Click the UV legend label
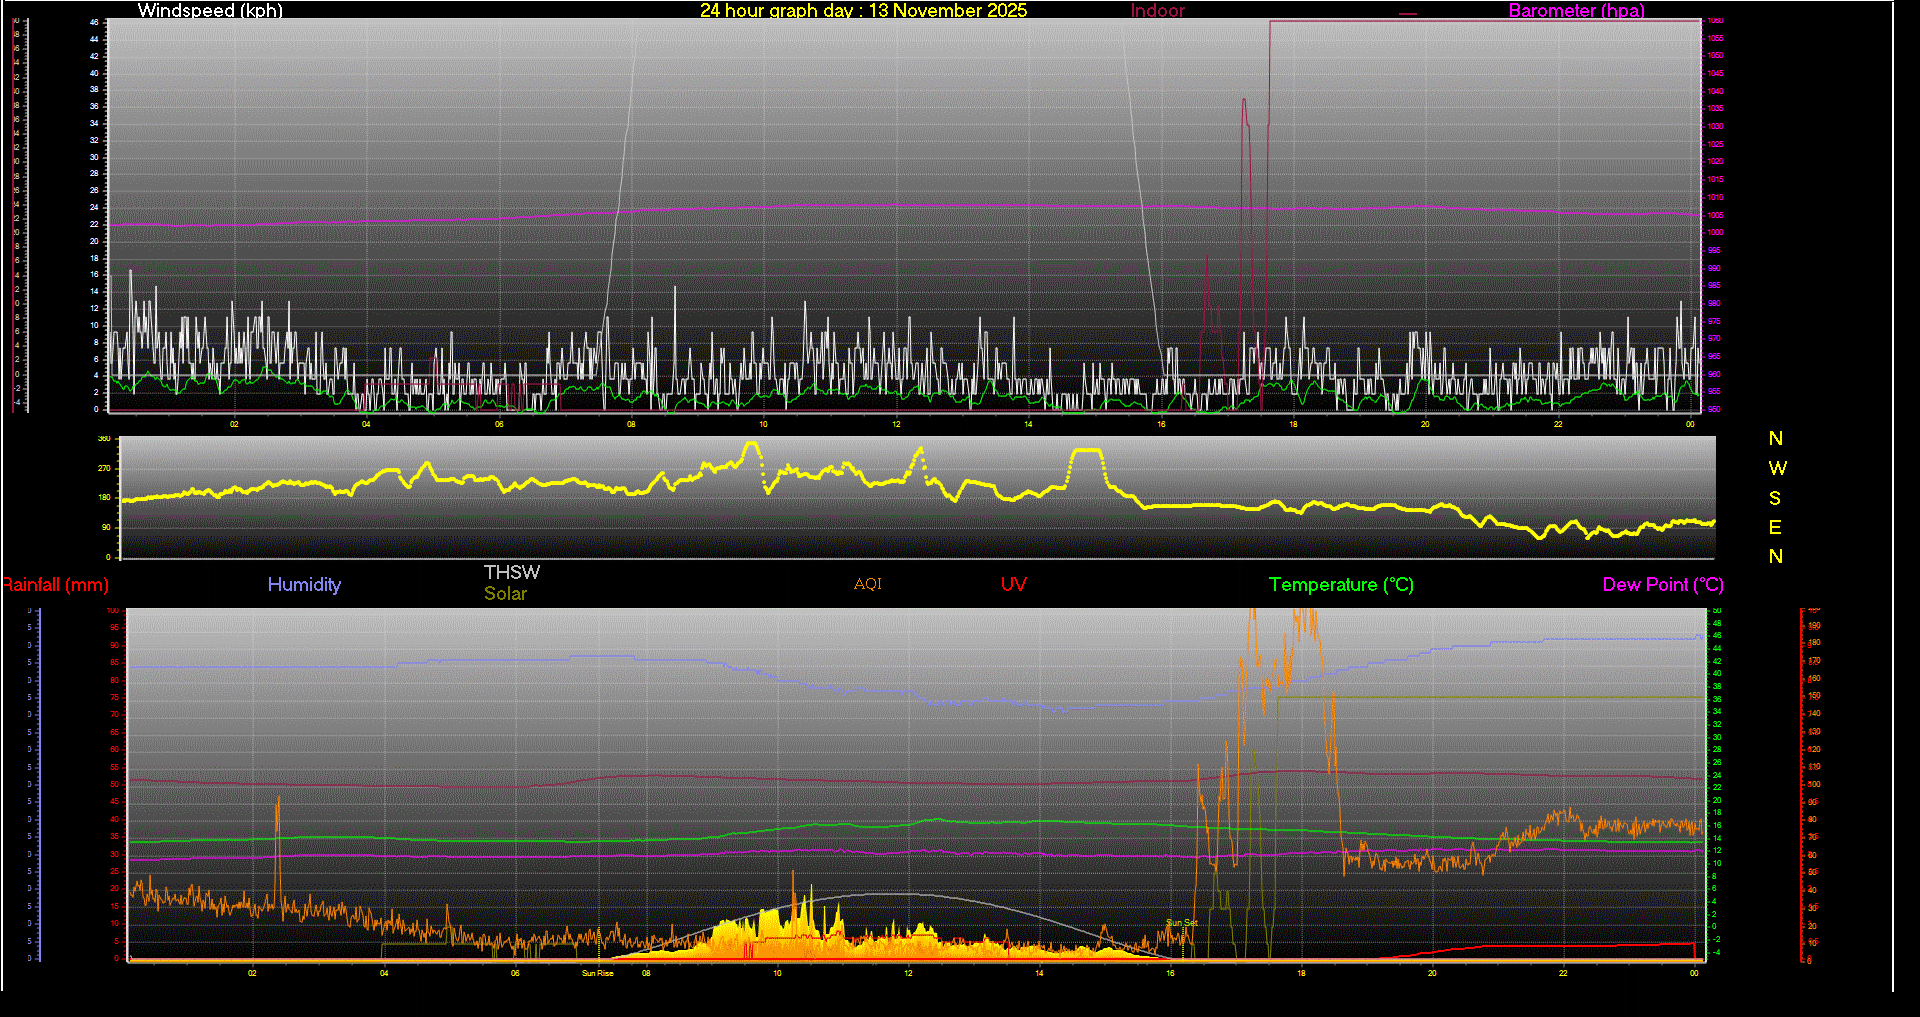 [1013, 585]
